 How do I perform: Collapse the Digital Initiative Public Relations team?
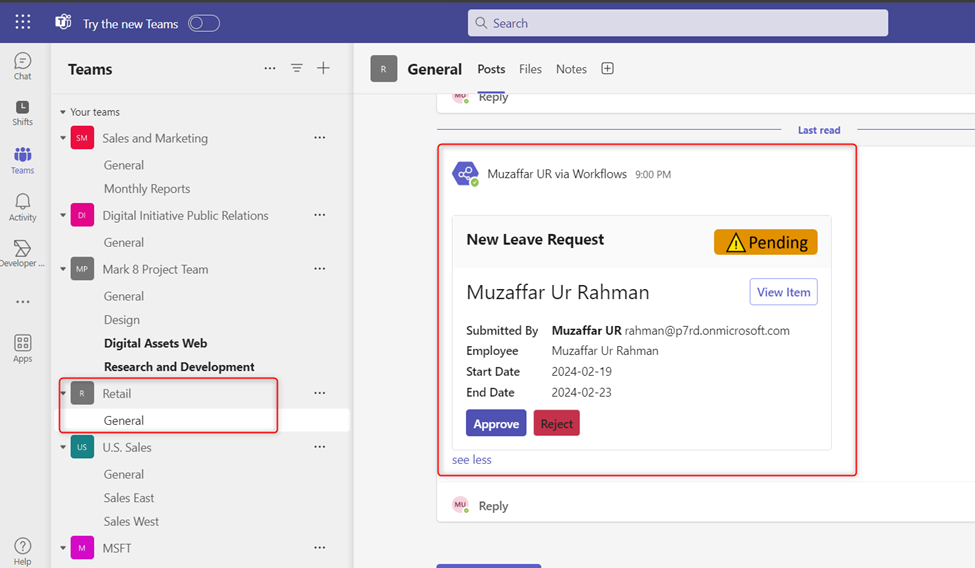pos(63,215)
